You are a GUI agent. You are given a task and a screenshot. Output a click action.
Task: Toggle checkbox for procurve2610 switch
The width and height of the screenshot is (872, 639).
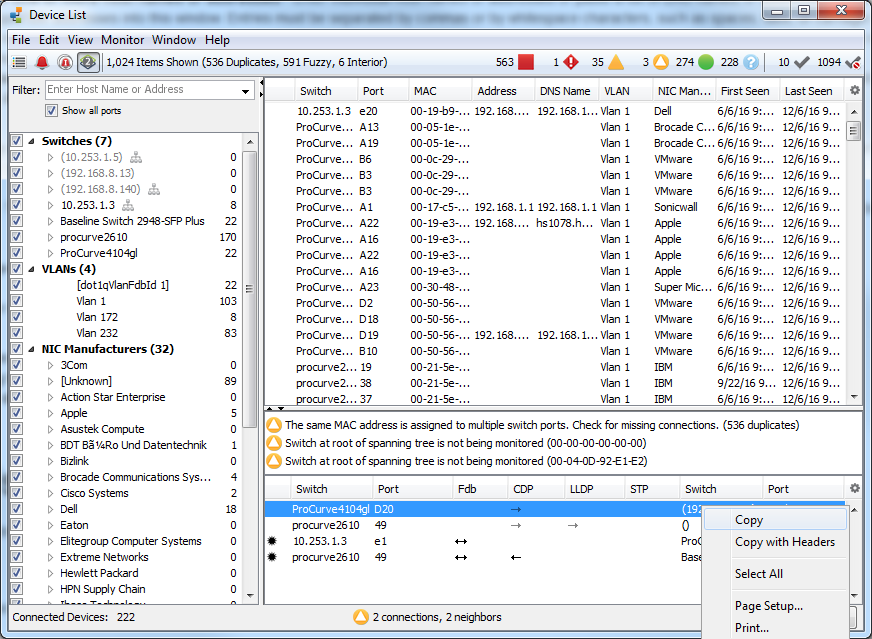click(x=17, y=237)
